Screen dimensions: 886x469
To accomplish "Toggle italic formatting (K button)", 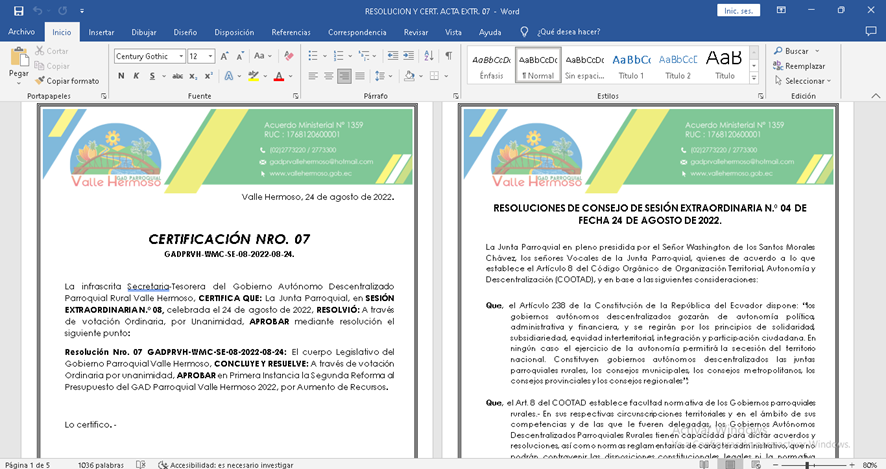I will point(136,76).
